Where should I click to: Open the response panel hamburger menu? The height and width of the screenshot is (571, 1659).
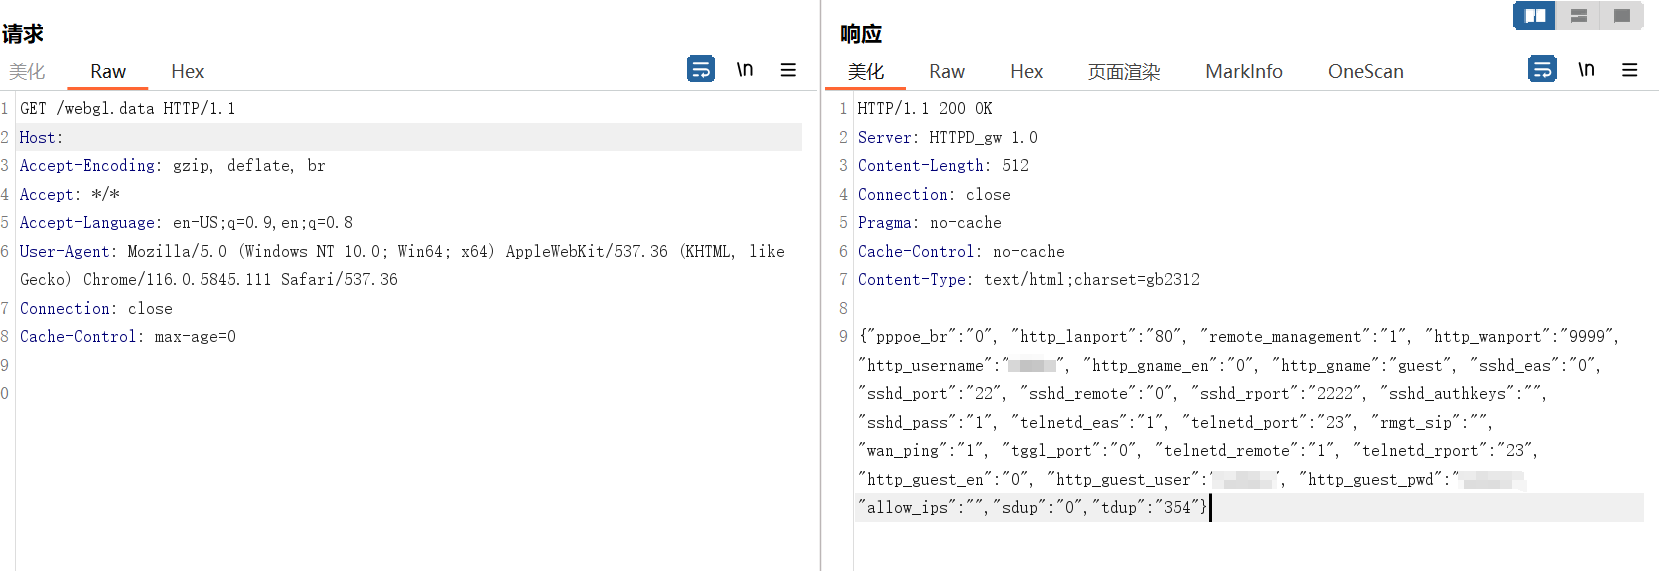pos(1630,70)
